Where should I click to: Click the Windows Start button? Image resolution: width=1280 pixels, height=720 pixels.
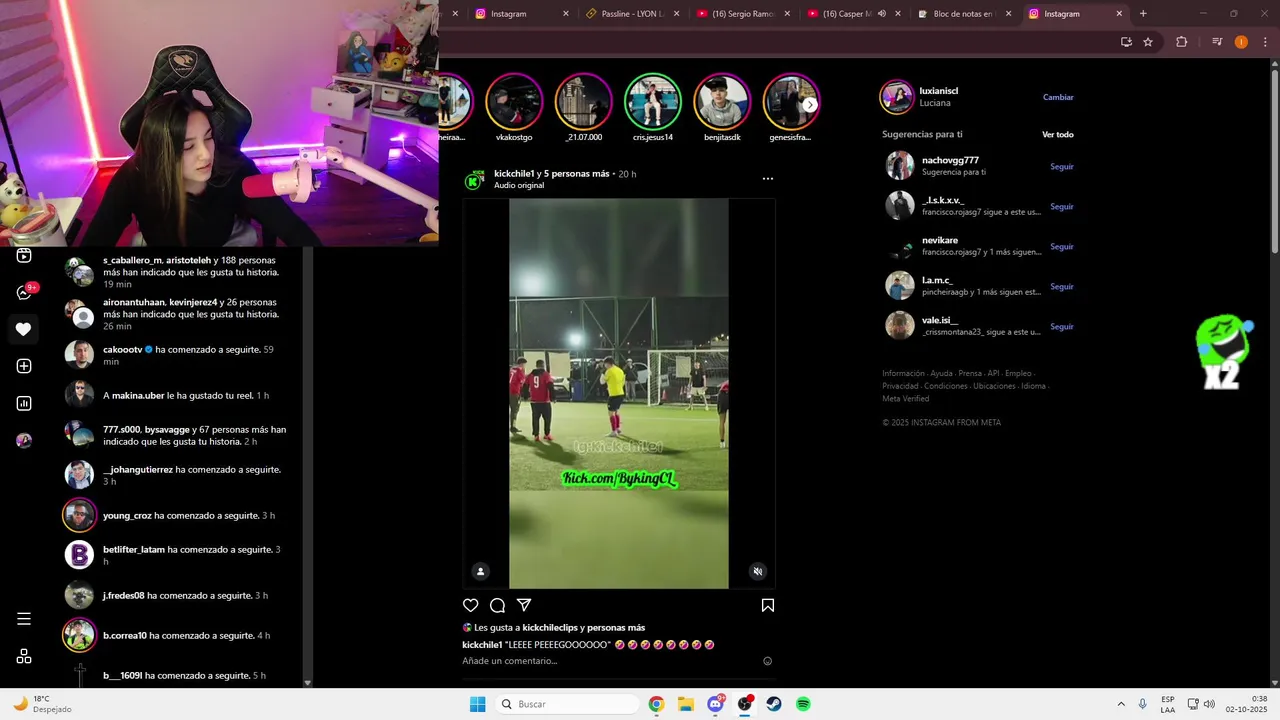pyautogui.click(x=478, y=704)
